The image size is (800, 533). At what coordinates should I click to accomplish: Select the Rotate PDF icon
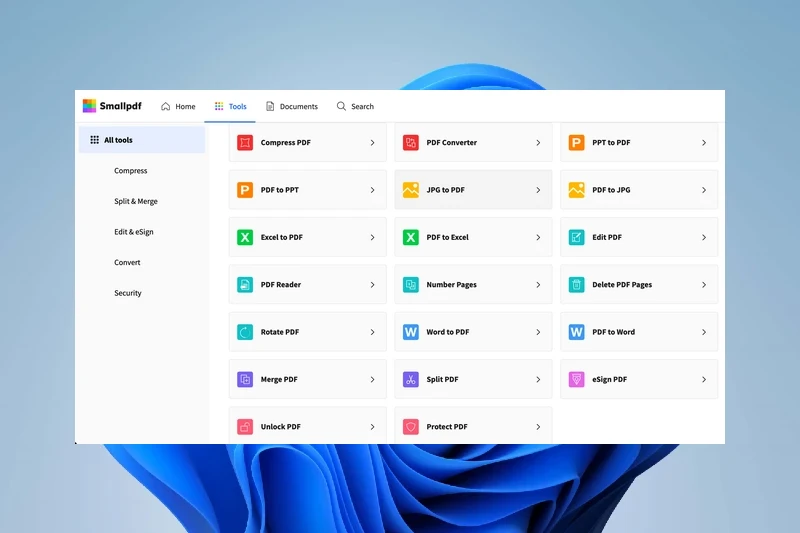coord(245,332)
